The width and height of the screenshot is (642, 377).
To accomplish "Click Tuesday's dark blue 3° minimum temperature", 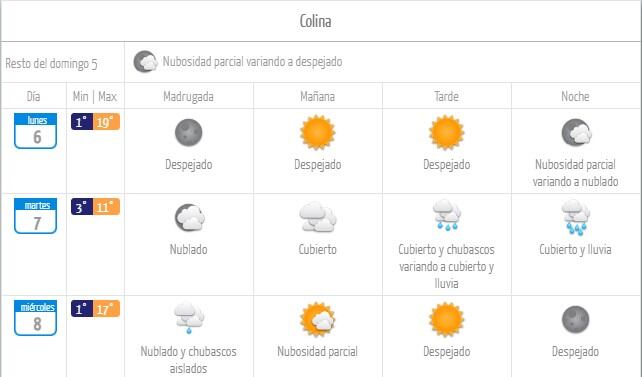I will pyautogui.click(x=82, y=207).
